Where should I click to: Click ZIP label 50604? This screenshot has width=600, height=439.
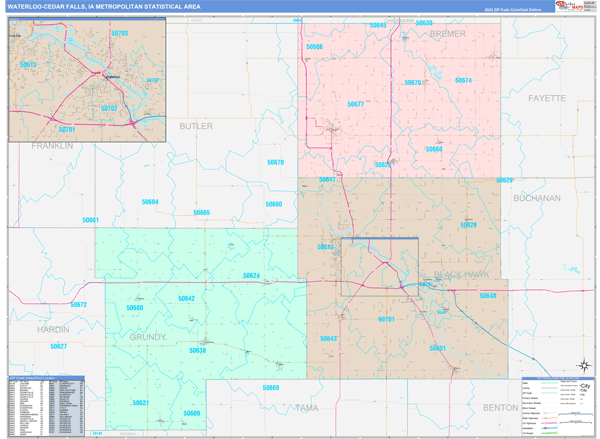(x=150, y=202)
